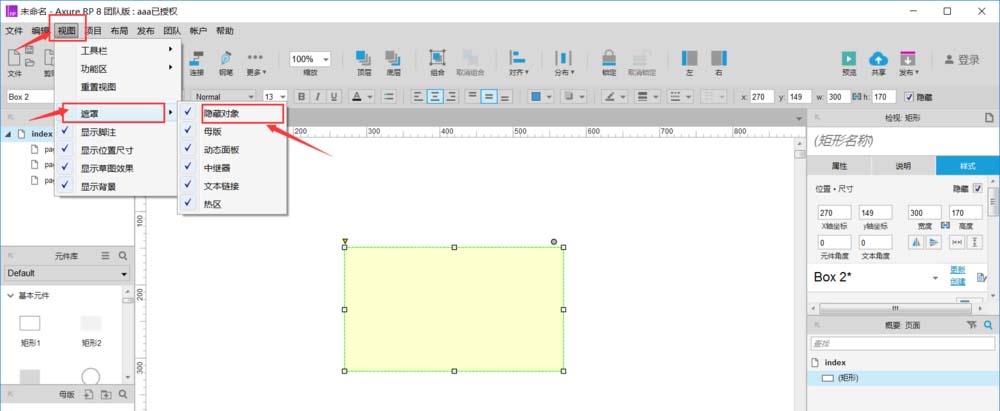Open the fill color swatch picker

pos(542,97)
